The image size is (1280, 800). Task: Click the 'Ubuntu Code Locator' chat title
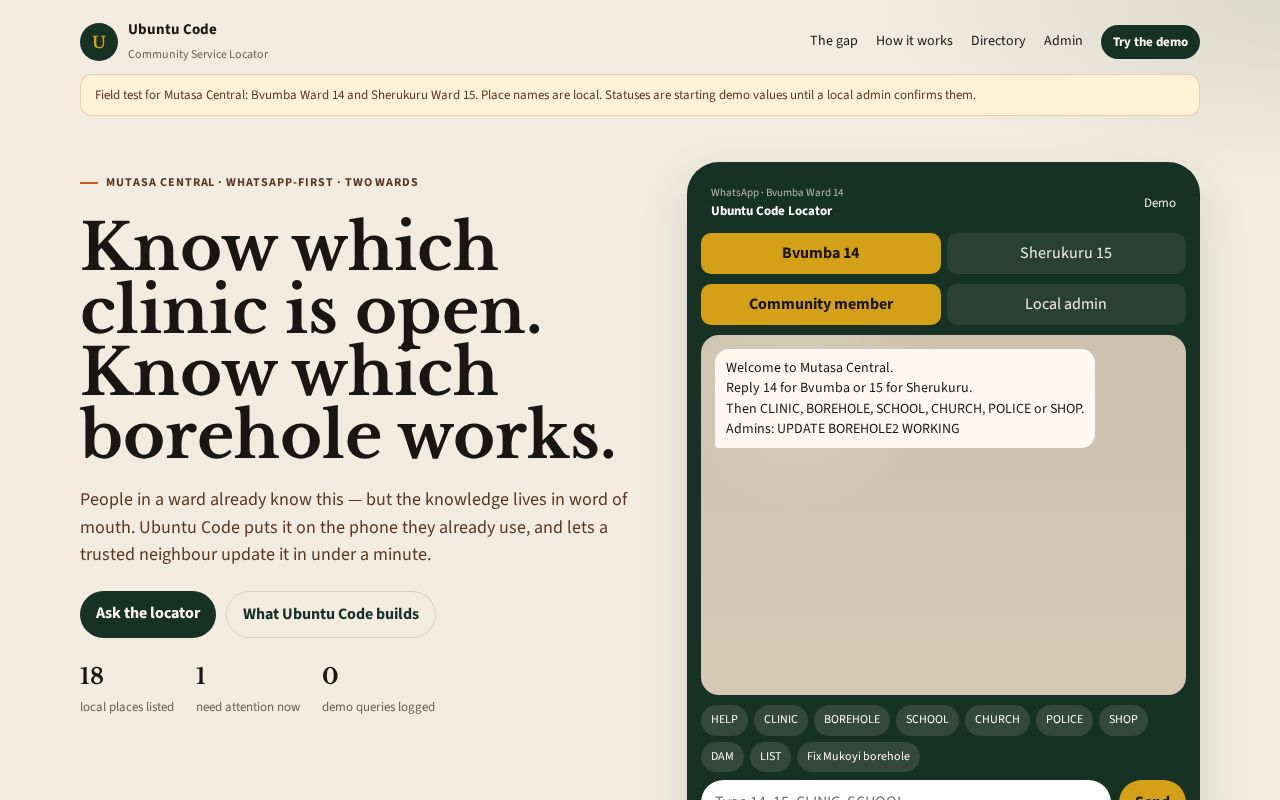coord(771,211)
